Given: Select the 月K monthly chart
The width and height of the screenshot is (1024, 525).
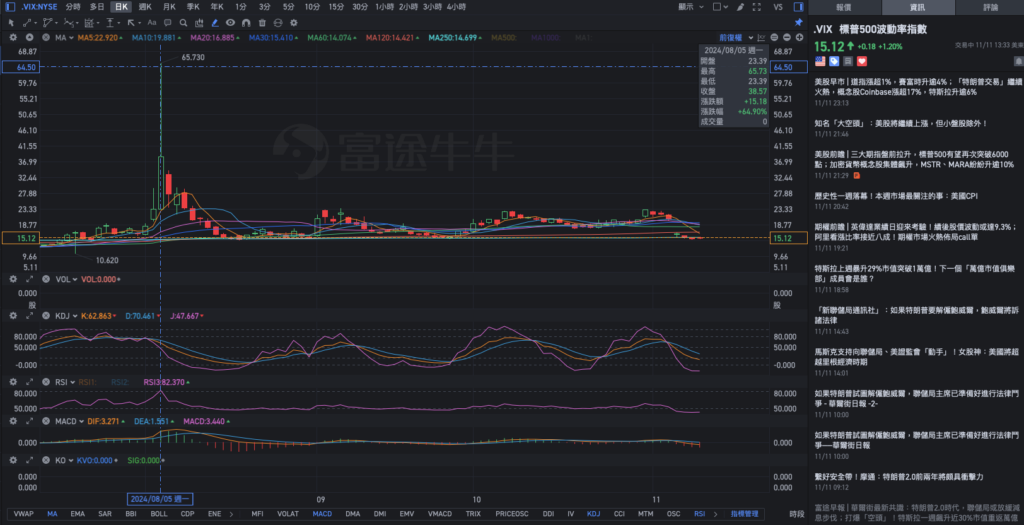Looking at the screenshot, I should click(169, 7).
